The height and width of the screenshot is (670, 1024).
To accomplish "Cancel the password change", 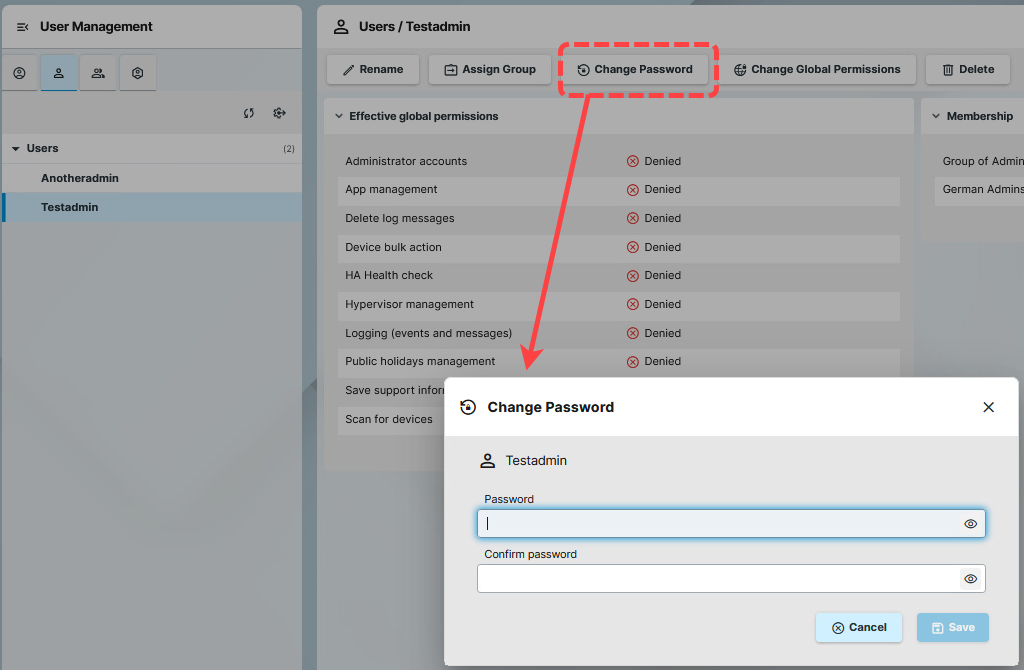I will click(x=858, y=627).
